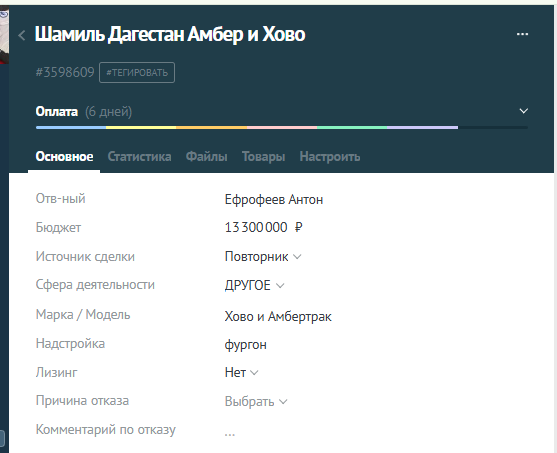Open the Источник сделки Повторник dropdown

(x=263, y=257)
